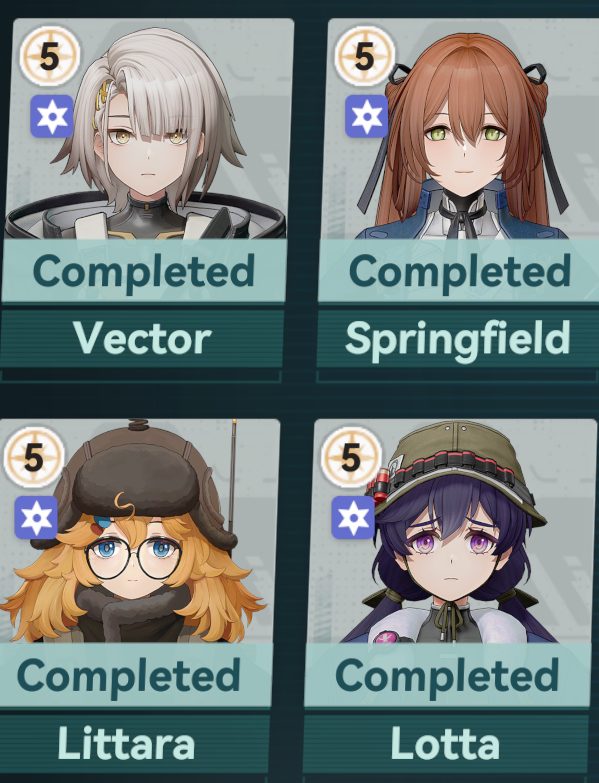Select Lotta's character portrait
The image size is (599, 783).
pyautogui.click(x=453, y=531)
